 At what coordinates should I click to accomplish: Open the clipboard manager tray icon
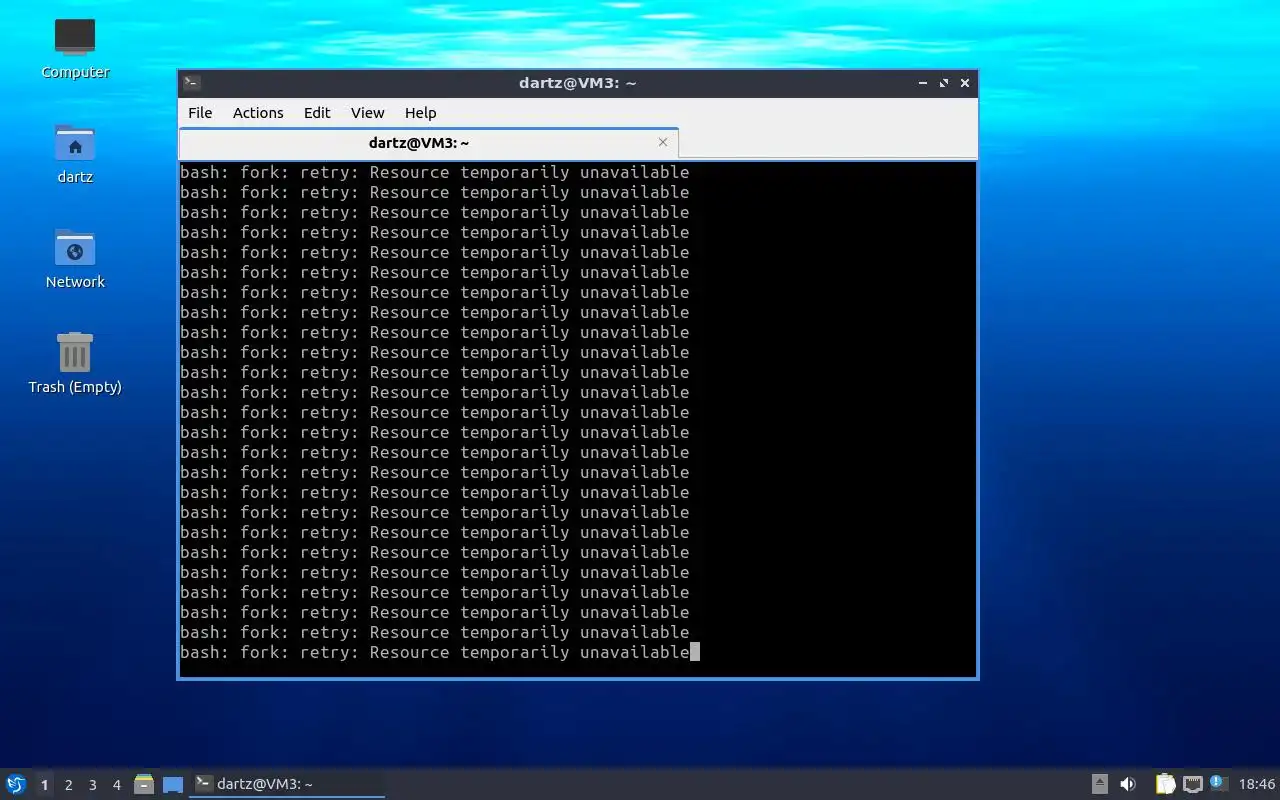tap(1165, 784)
